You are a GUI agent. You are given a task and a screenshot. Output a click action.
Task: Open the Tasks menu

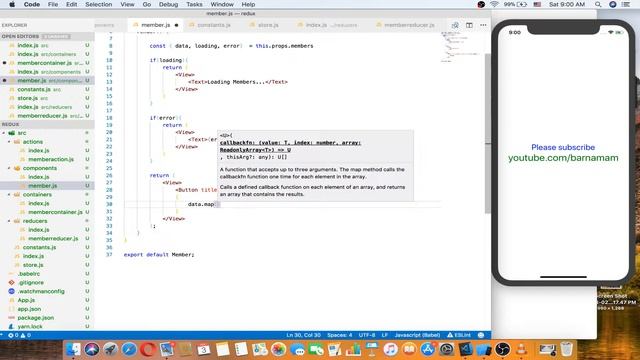click(194, 4)
